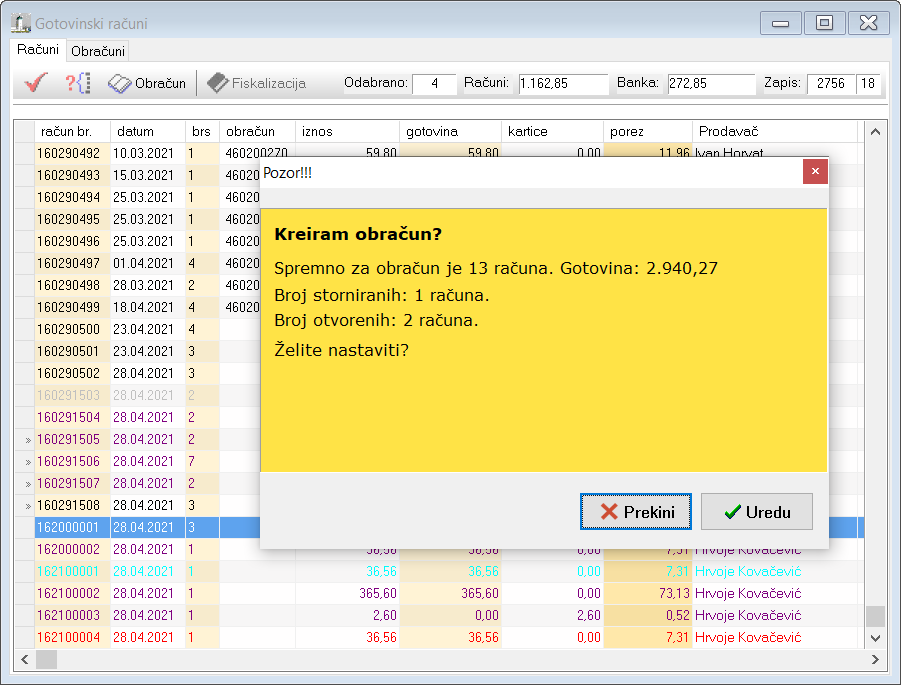Screen dimensions: 901x685
Task: Click the Gotovinski računi window icon
Action: [19, 23]
